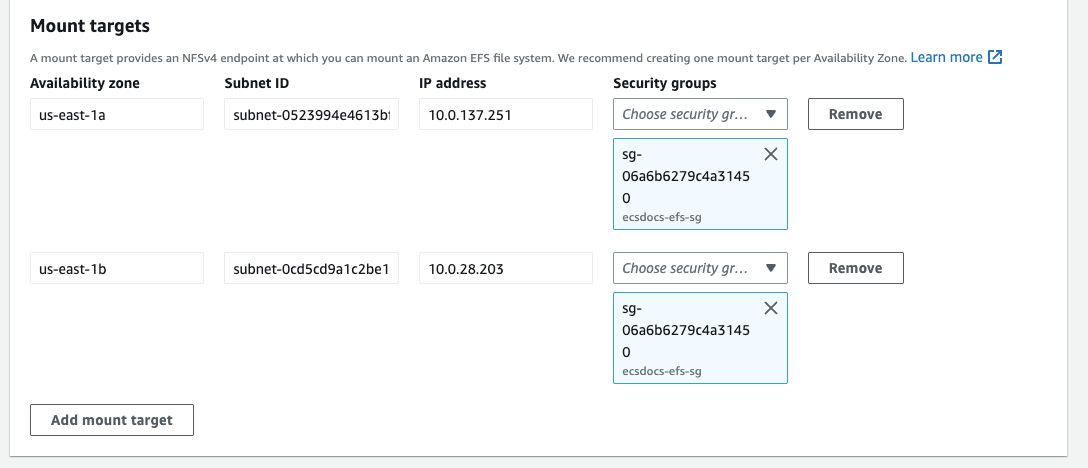Click the Availability zone column label

point(85,83)
